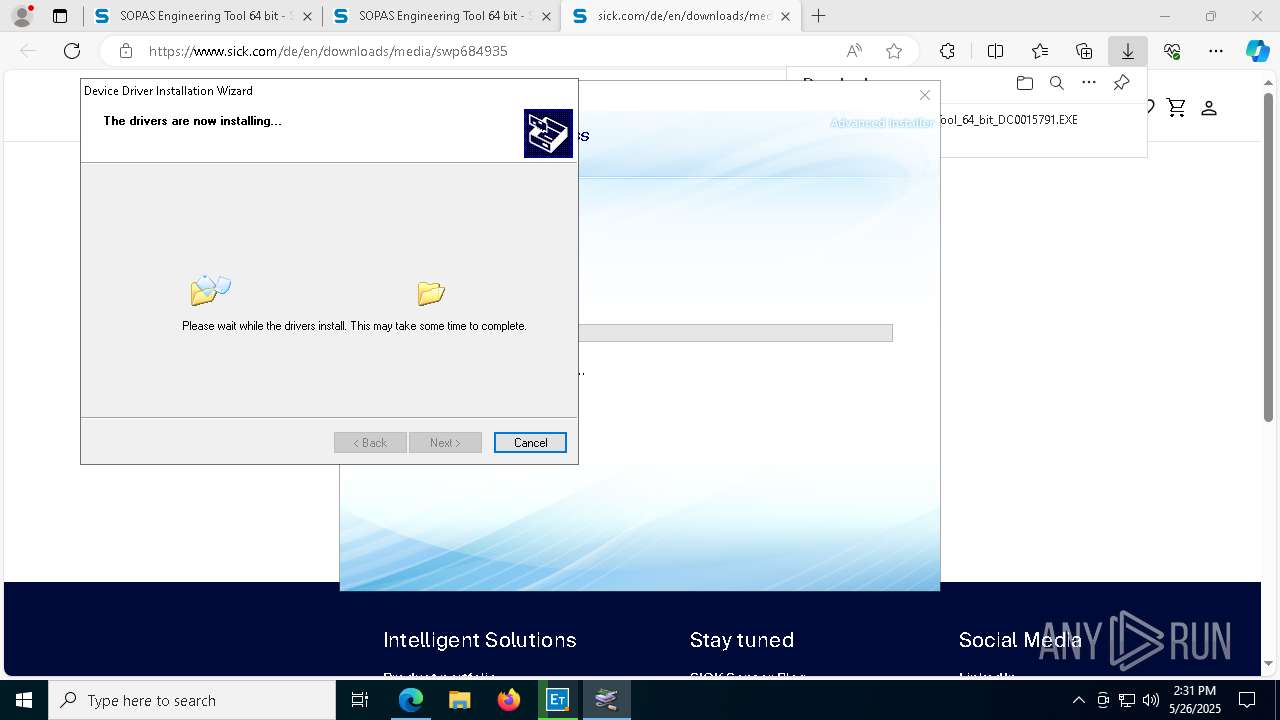Image resolution: width=1280 pixels, height=720 pixels.
Task: Refresh the current page
Action: (72, 51)
